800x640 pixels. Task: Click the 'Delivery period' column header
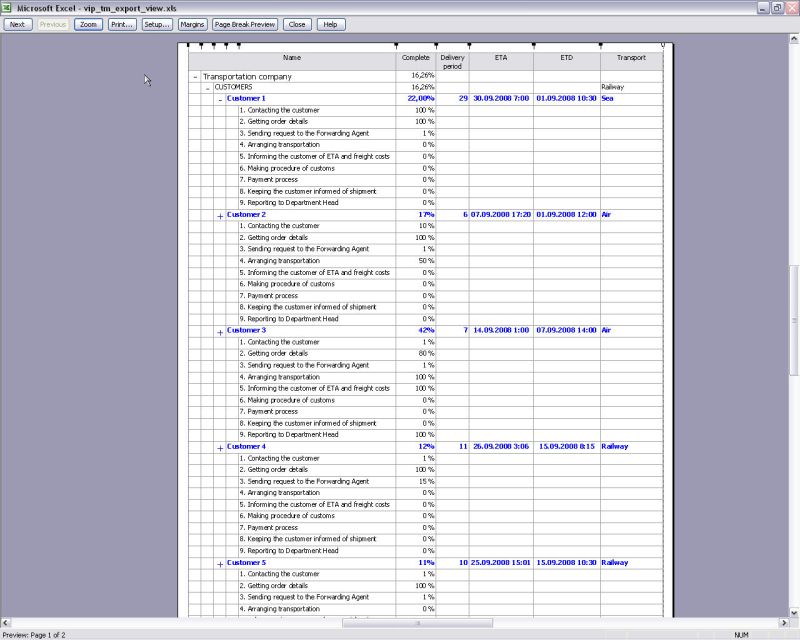point(453,62)
